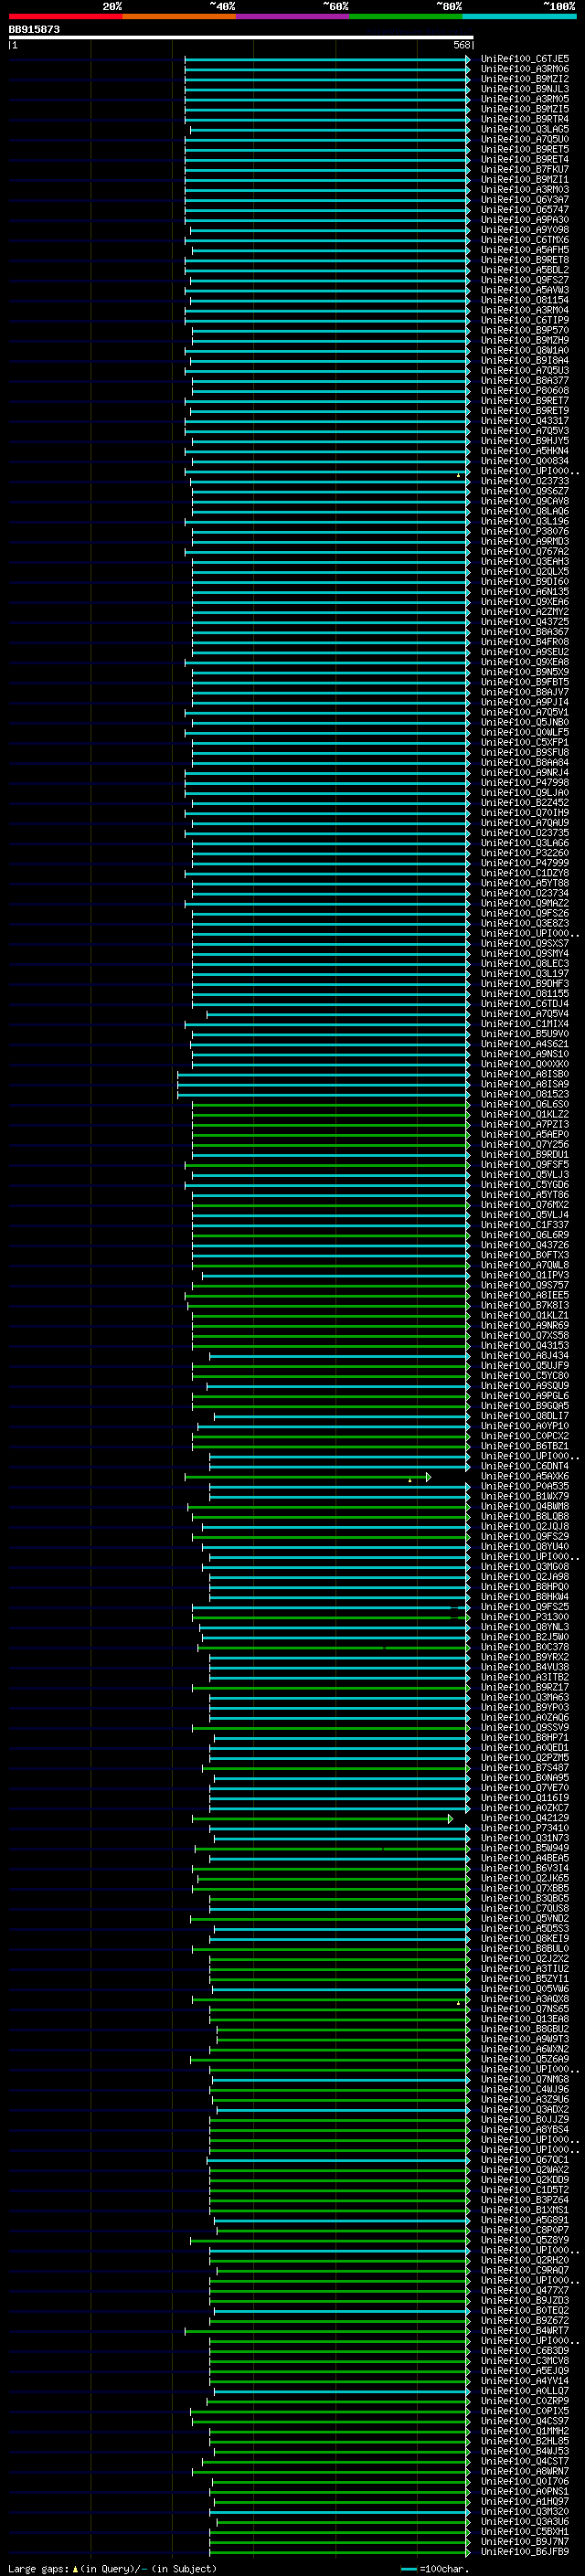The height and width of the screenshot is (2576, 585).
Task: Select UniRef100_B4WRT7 label
Action: pos(525,2331)
